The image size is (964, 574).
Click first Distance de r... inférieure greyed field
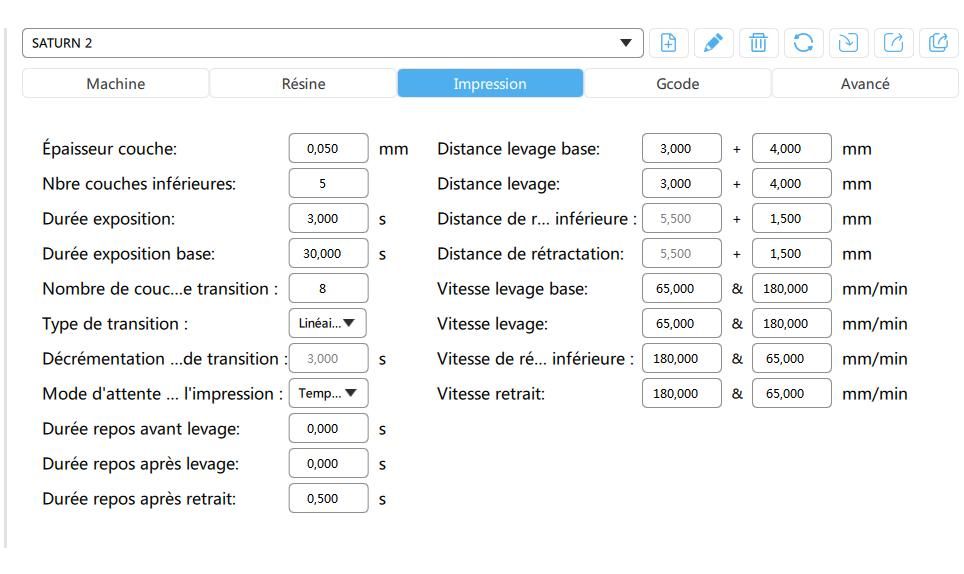tap(681, 218)
